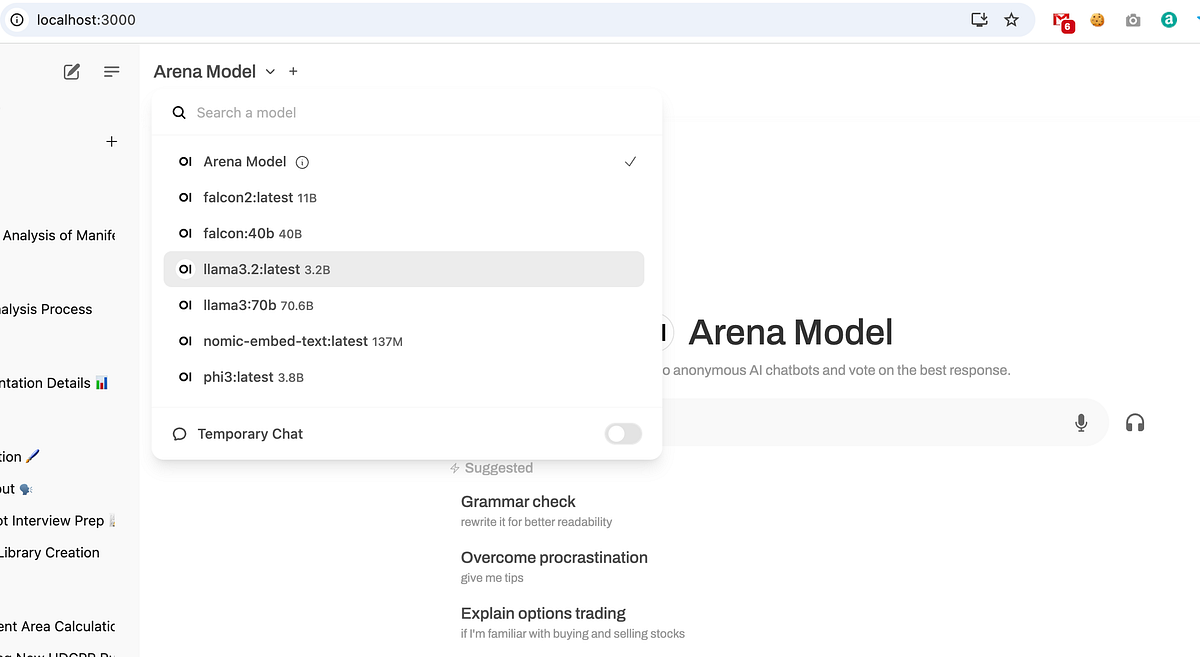1200x657 pixels.
Task: Click the plus icon in the left sidebar
Action: 111,141
